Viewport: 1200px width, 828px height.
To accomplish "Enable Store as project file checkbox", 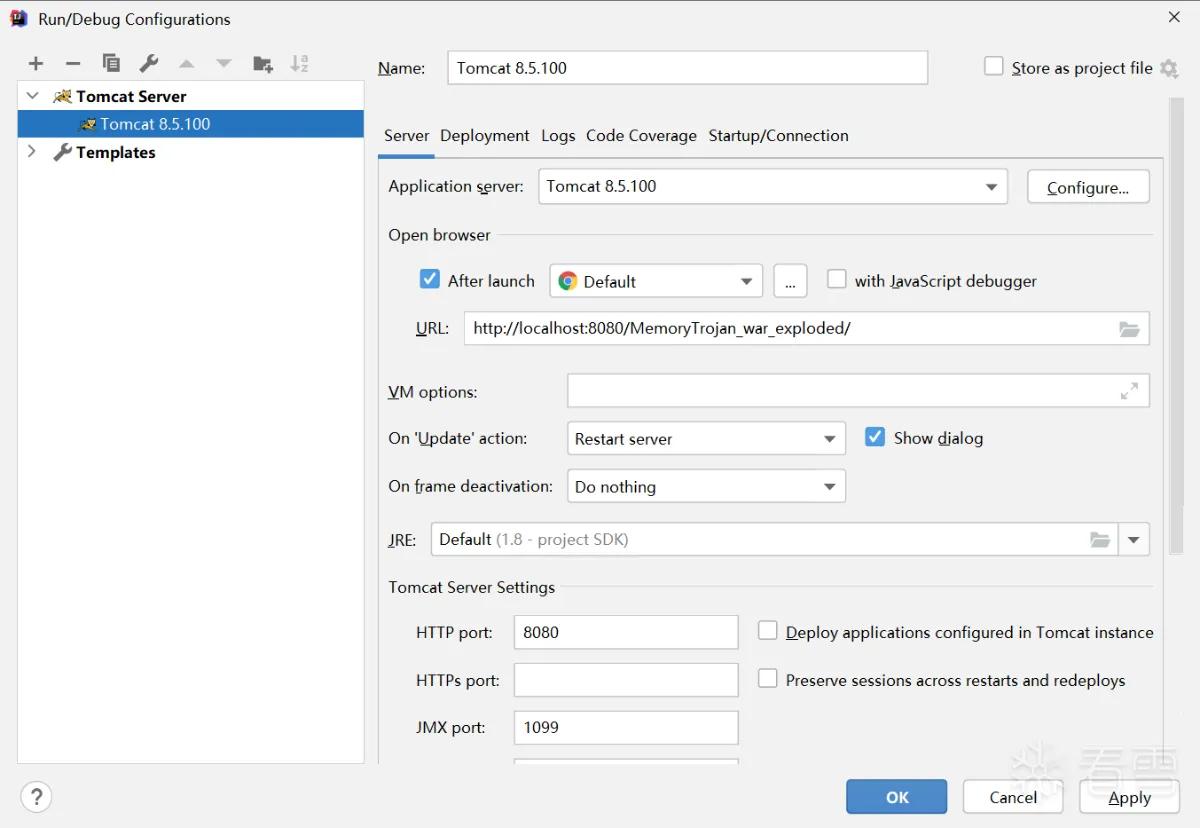I will (993, 66).
